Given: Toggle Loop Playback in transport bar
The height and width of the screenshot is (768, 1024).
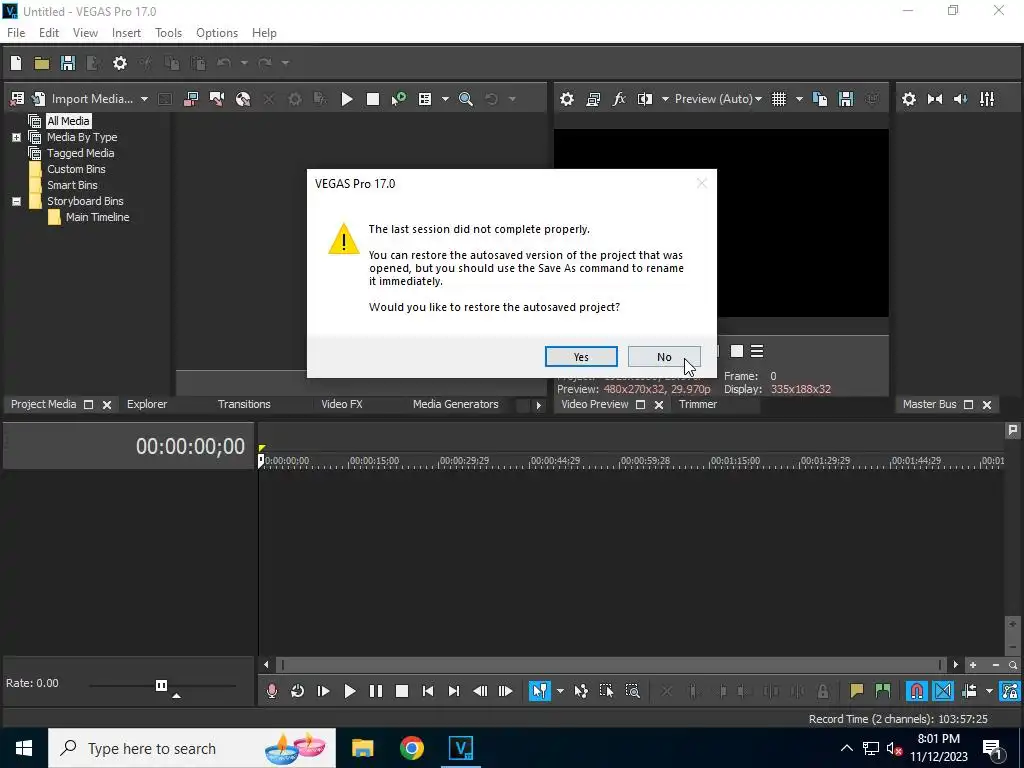Looking at the screenshot, I should coord(298,691).
